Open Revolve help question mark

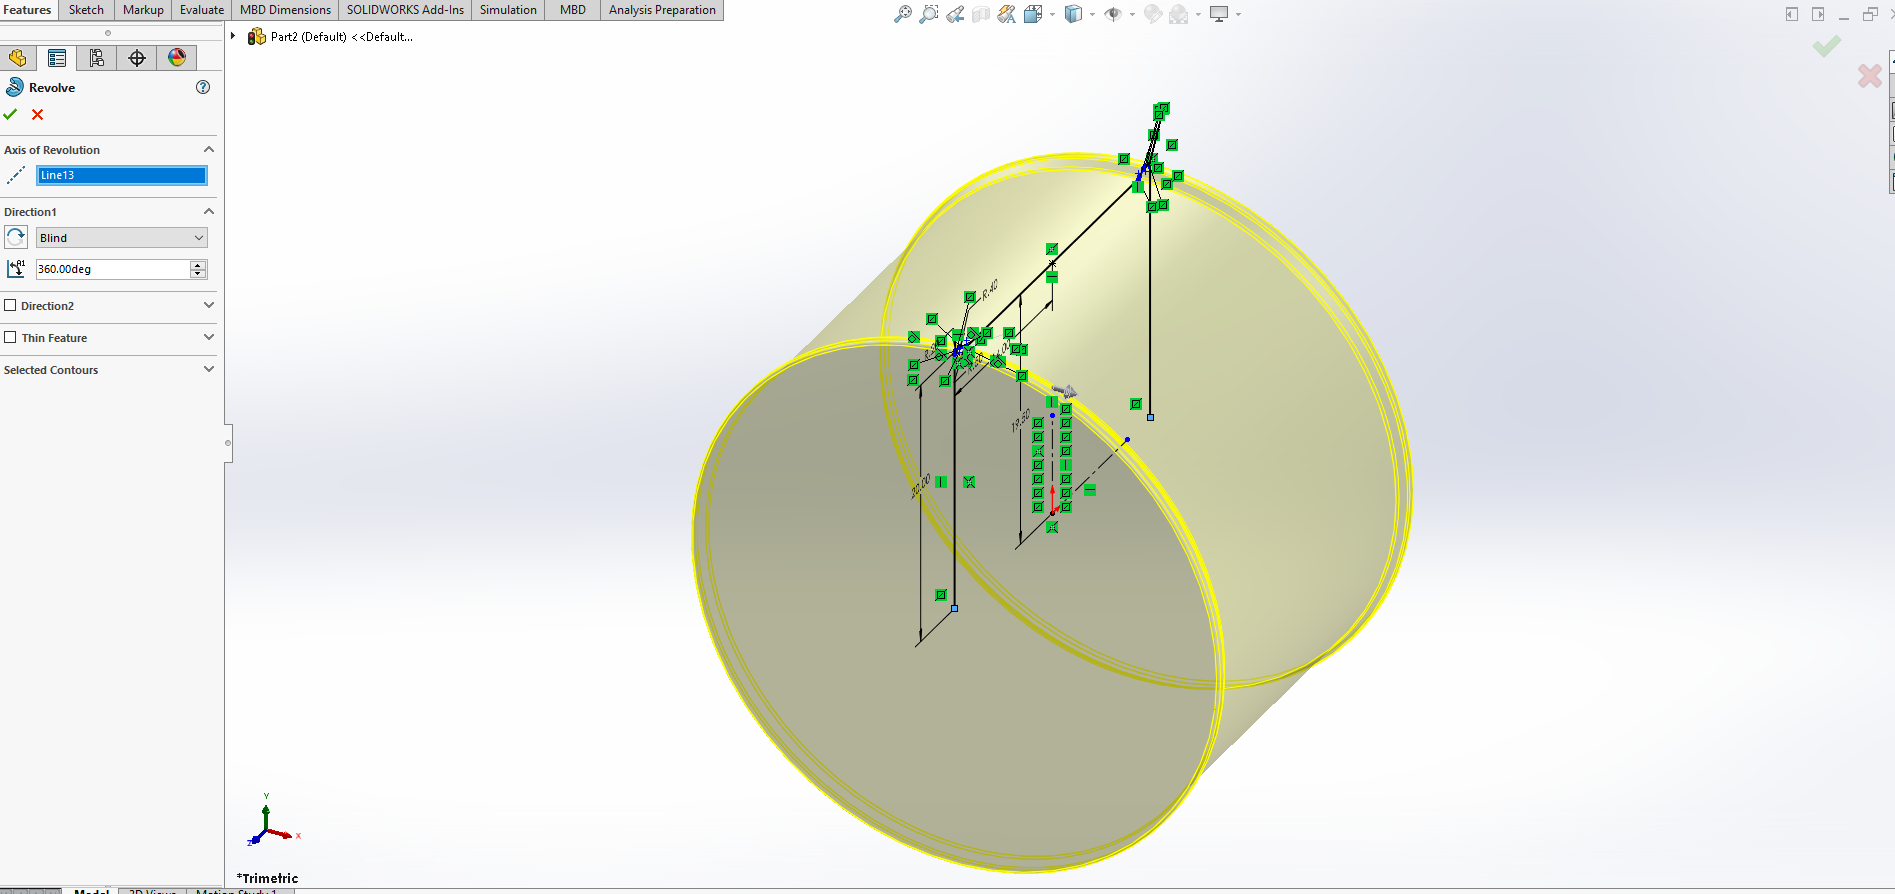tap(203, 87)
